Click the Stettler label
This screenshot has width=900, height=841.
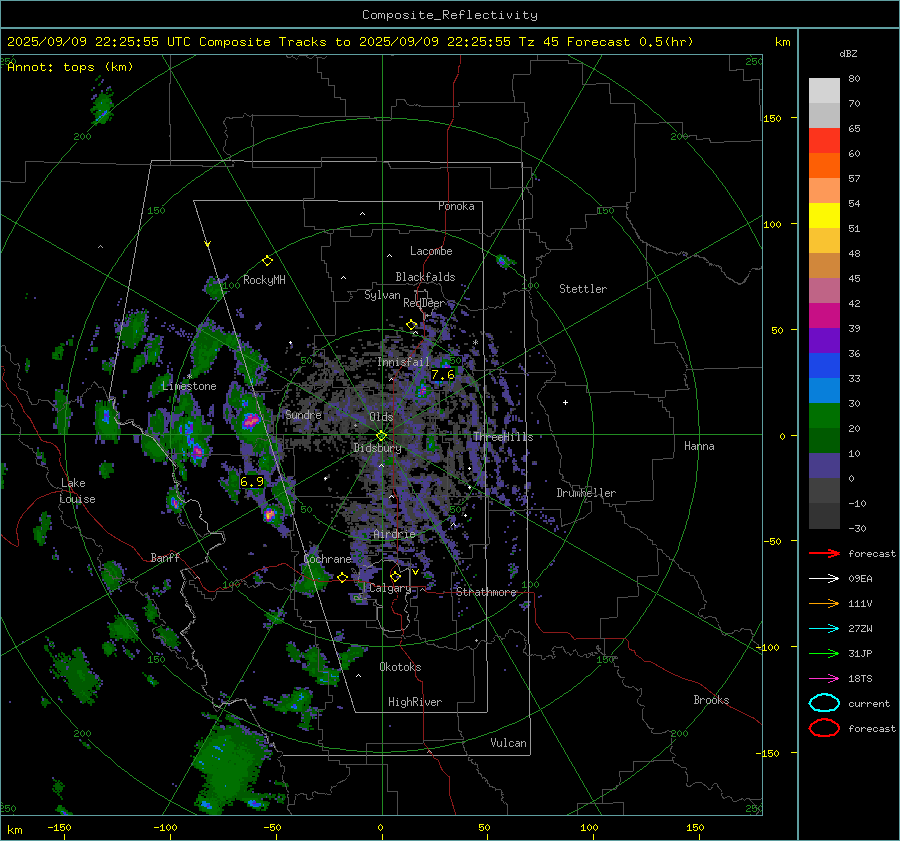[x=583, y=289]
